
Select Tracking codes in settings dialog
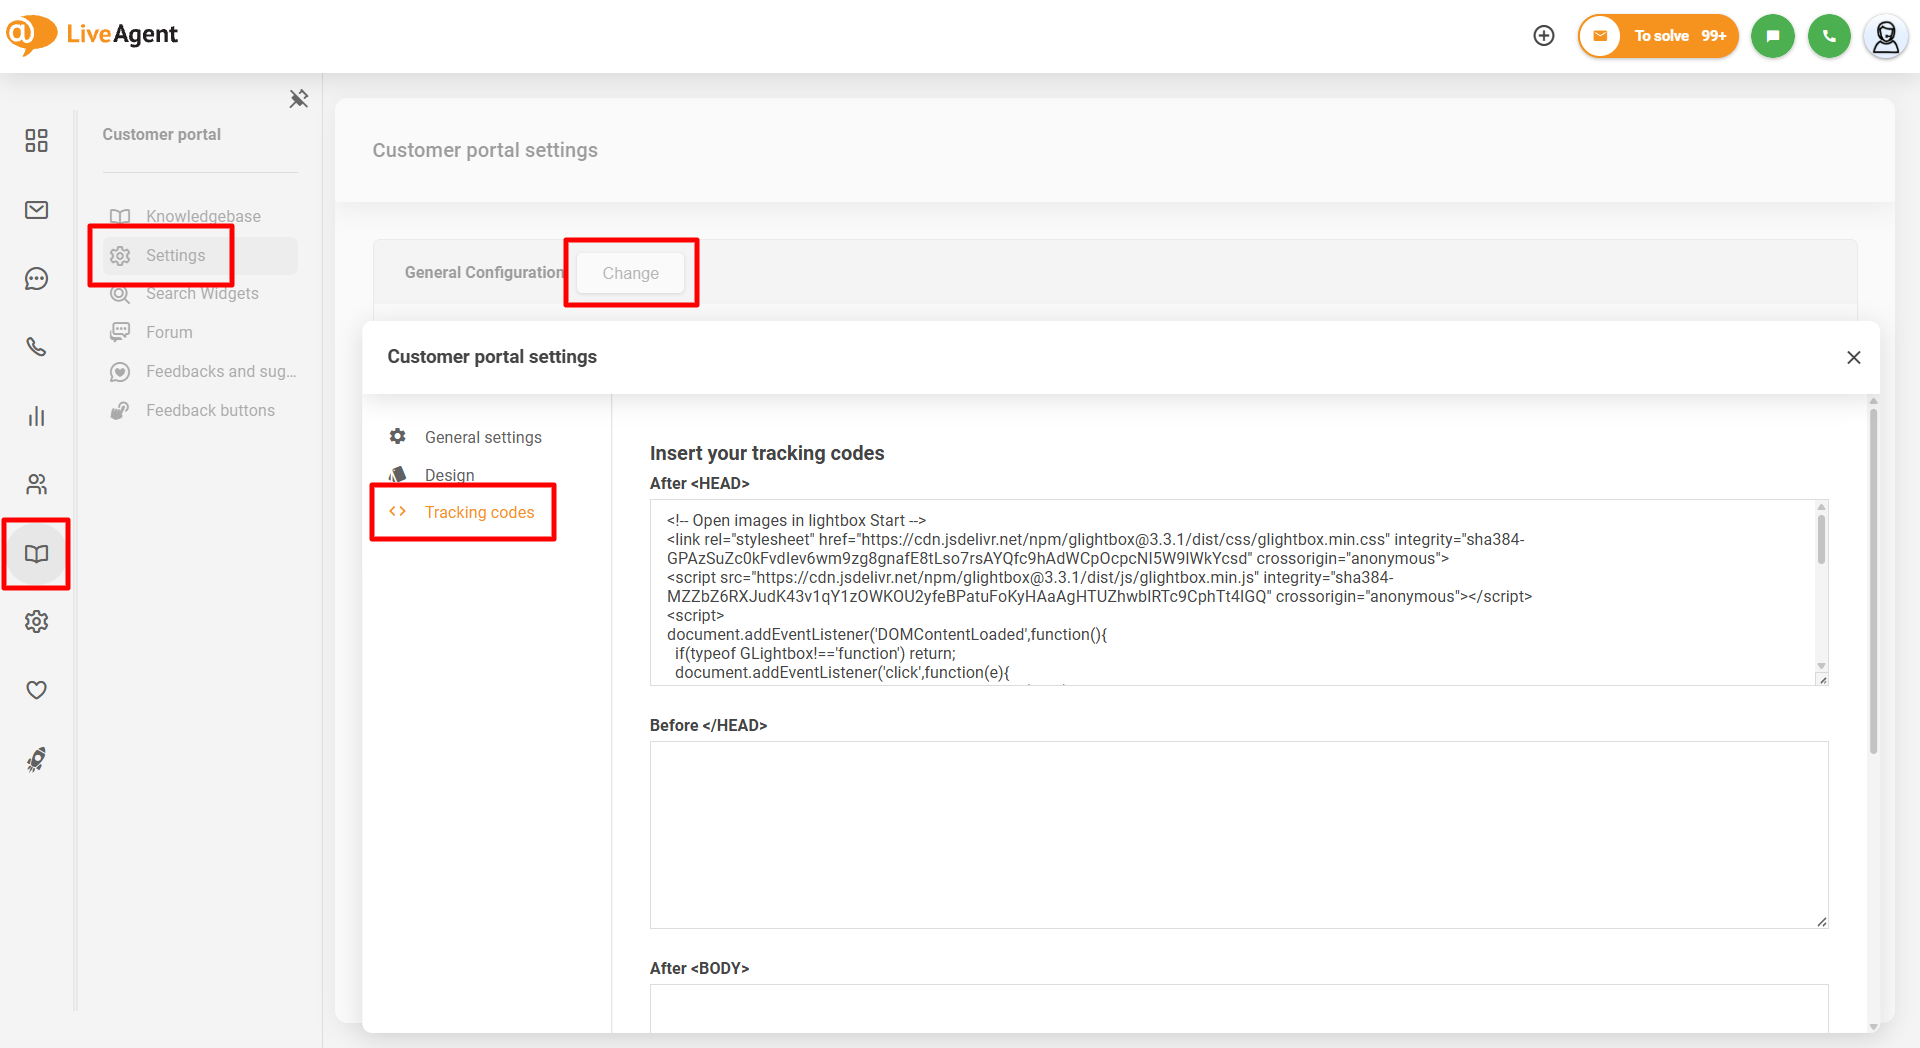(479, 512)
